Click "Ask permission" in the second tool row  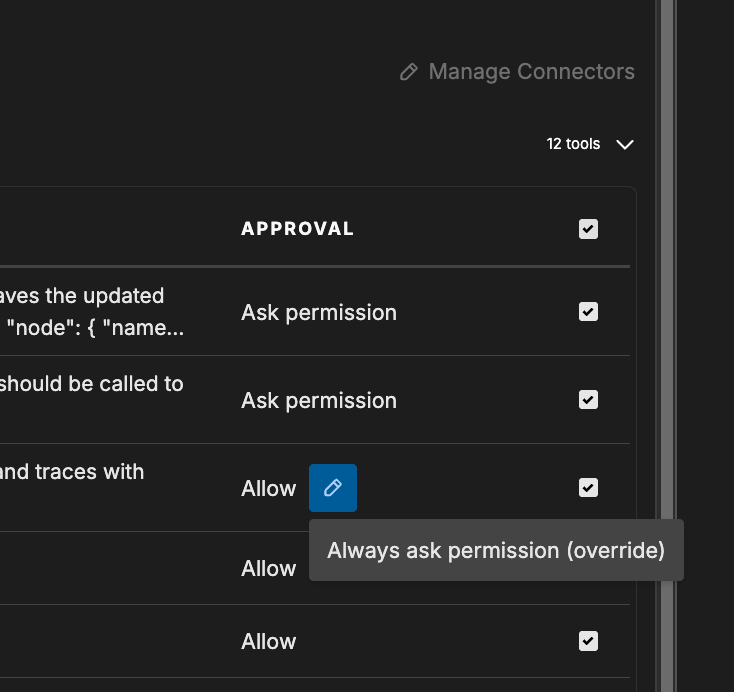pos(319,401)
